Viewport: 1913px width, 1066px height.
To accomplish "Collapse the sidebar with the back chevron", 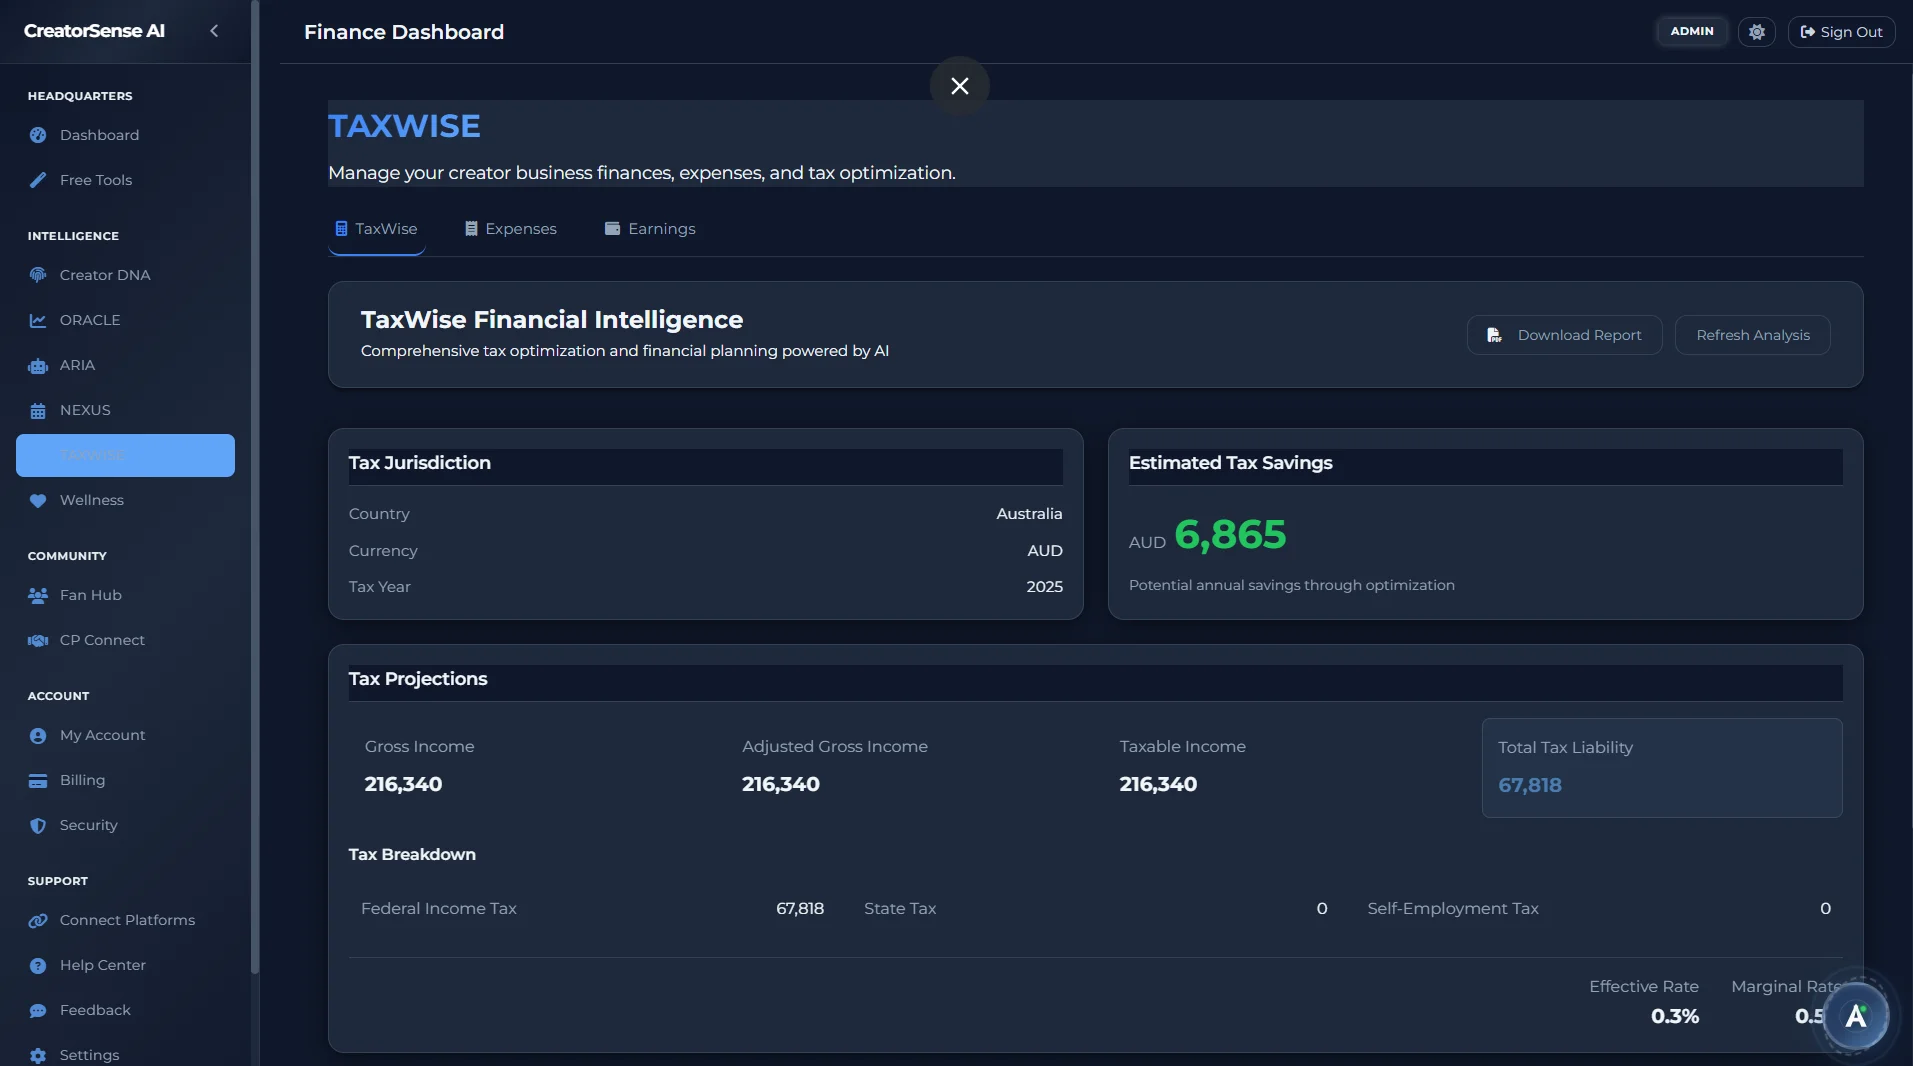I will 214,31.
